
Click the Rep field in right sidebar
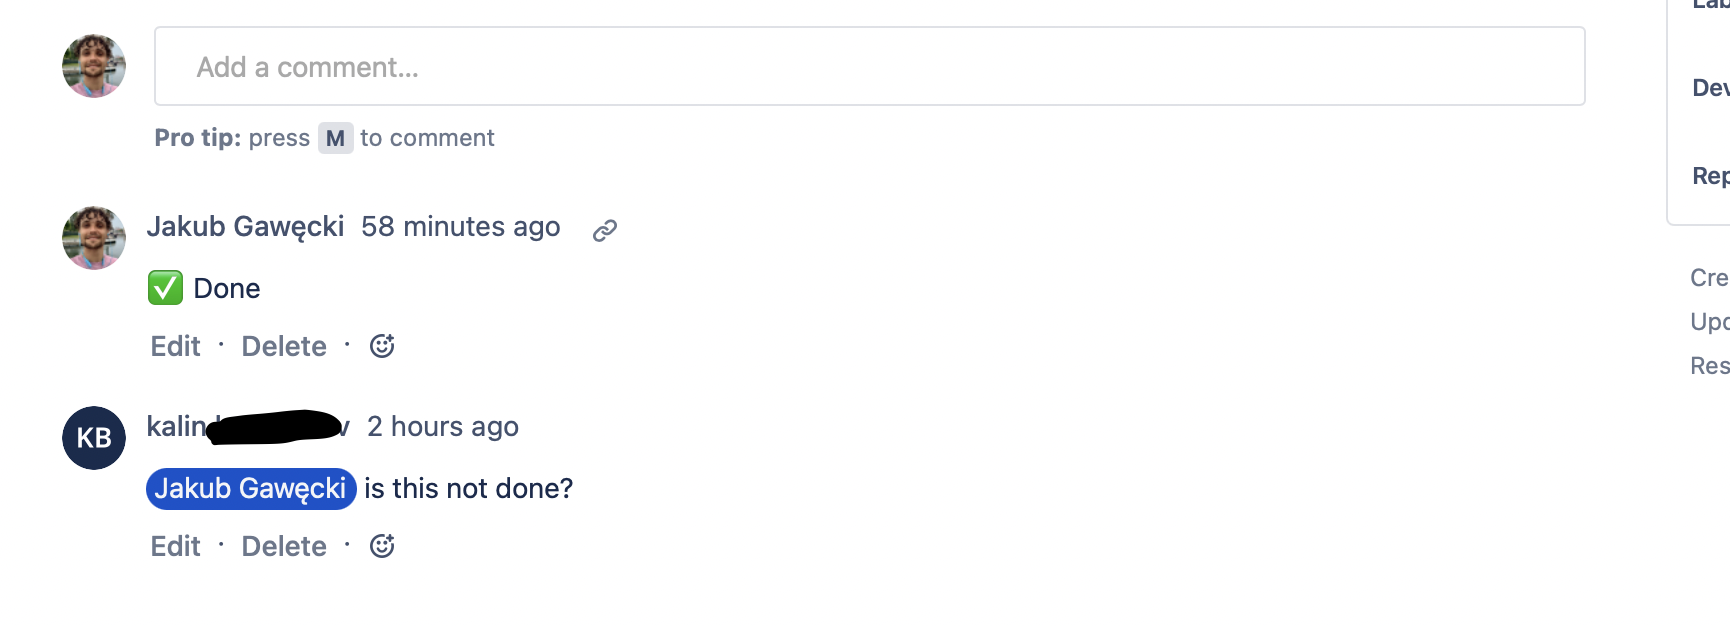click(1710, 176)
